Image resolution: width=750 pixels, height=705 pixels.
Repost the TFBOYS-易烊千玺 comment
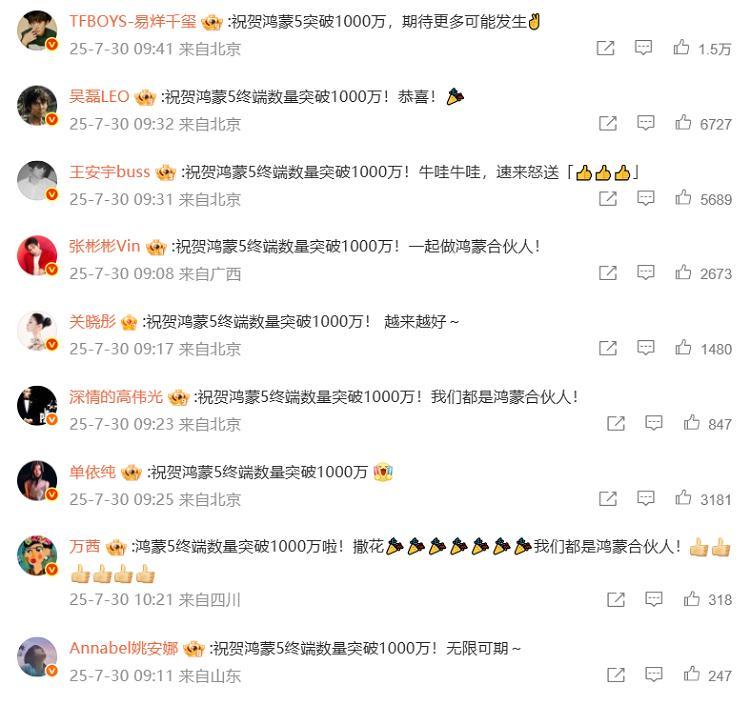605,48
